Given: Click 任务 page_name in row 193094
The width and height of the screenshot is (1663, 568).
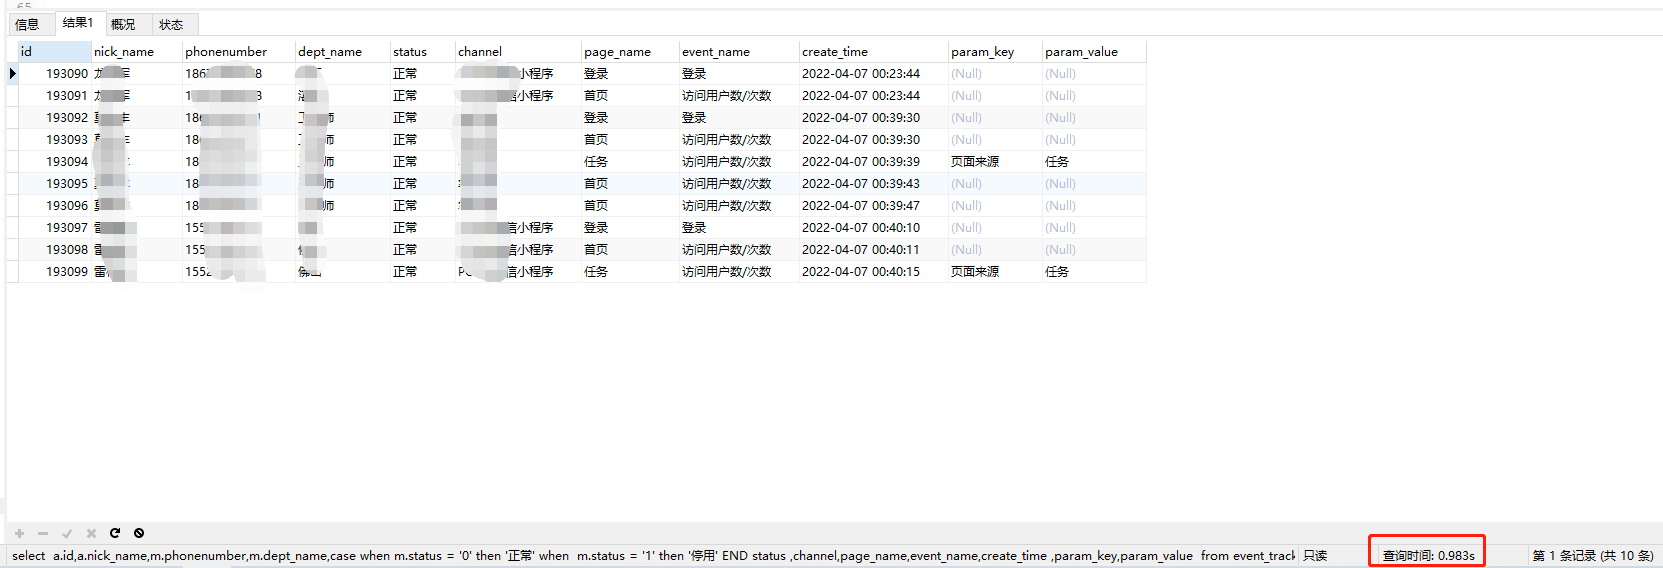Looking at the screenshot, I should pos(630,161).
